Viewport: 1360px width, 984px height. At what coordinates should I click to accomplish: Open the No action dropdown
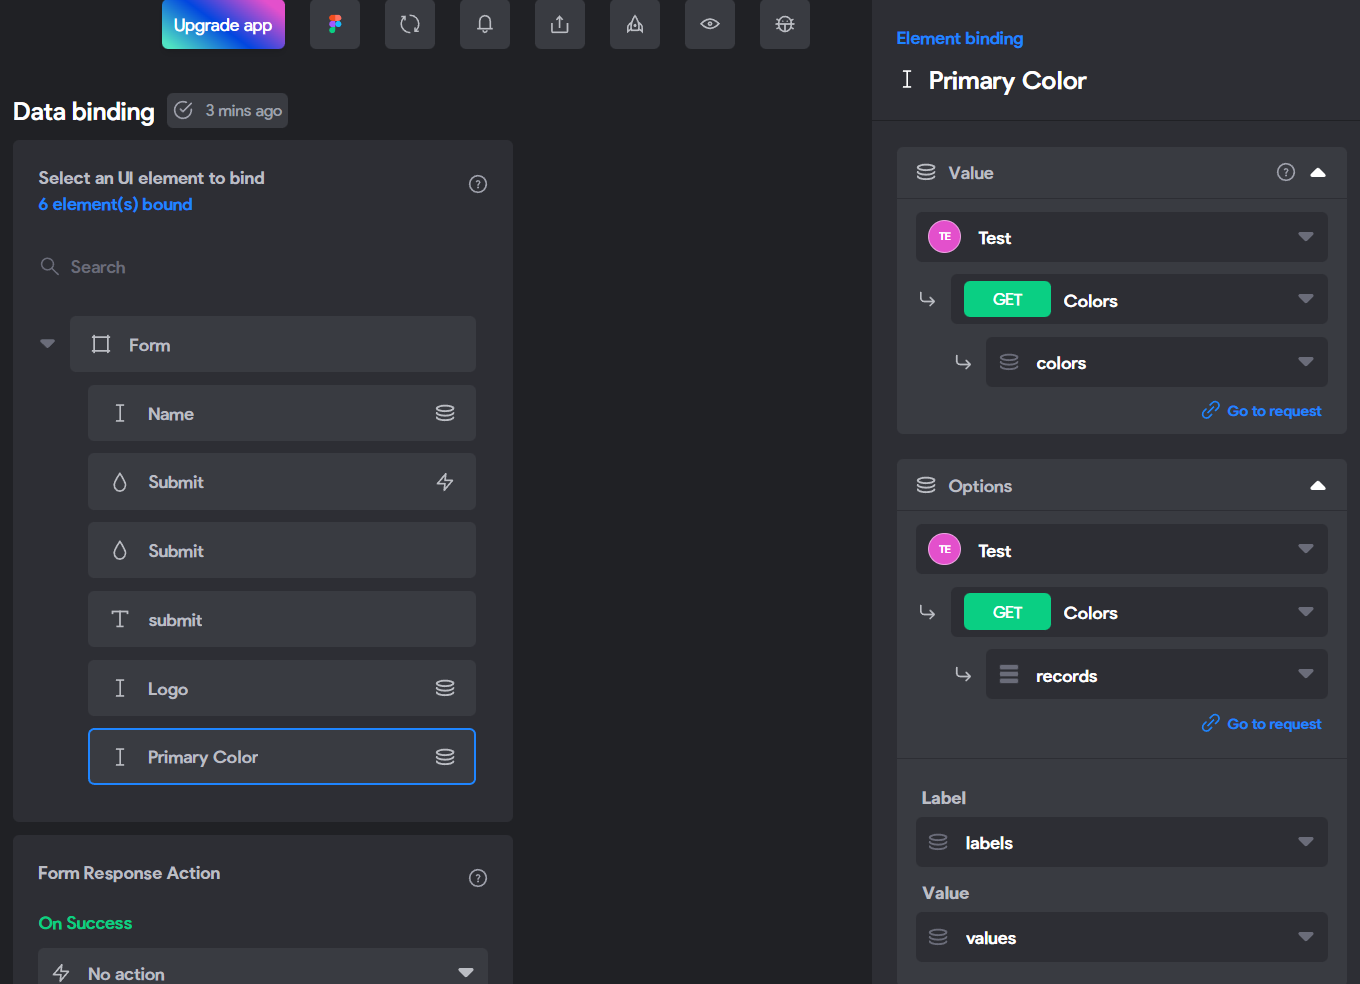[263, 971]
